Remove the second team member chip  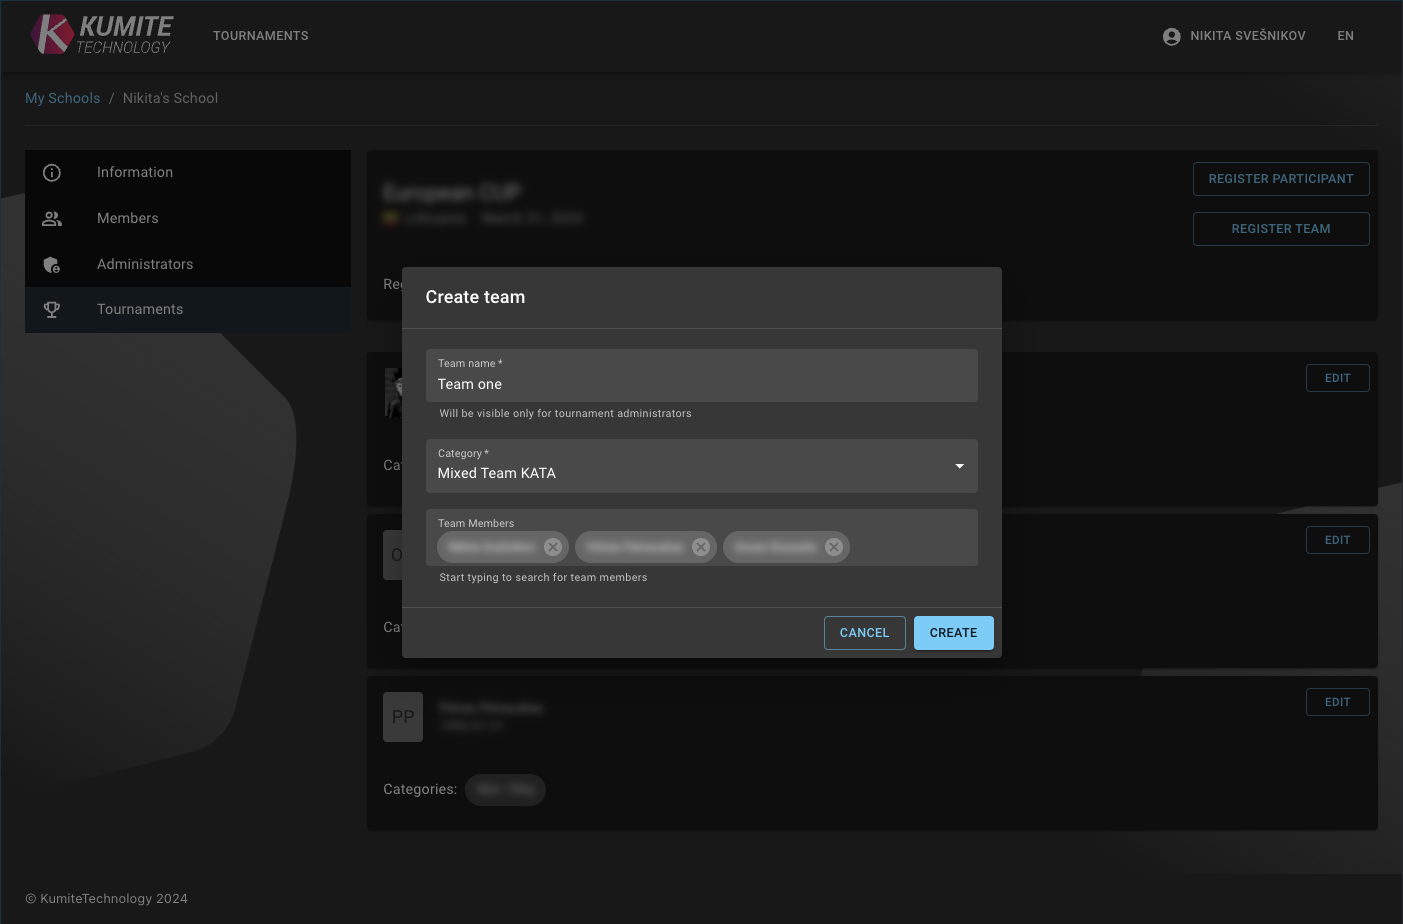(x=700, y=547)
